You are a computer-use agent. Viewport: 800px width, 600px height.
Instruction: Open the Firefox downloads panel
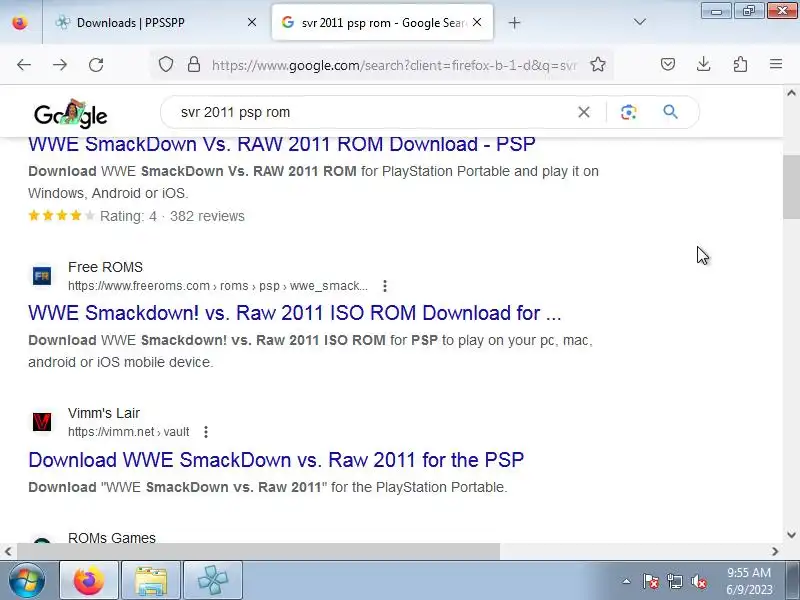tap(704, 64)
